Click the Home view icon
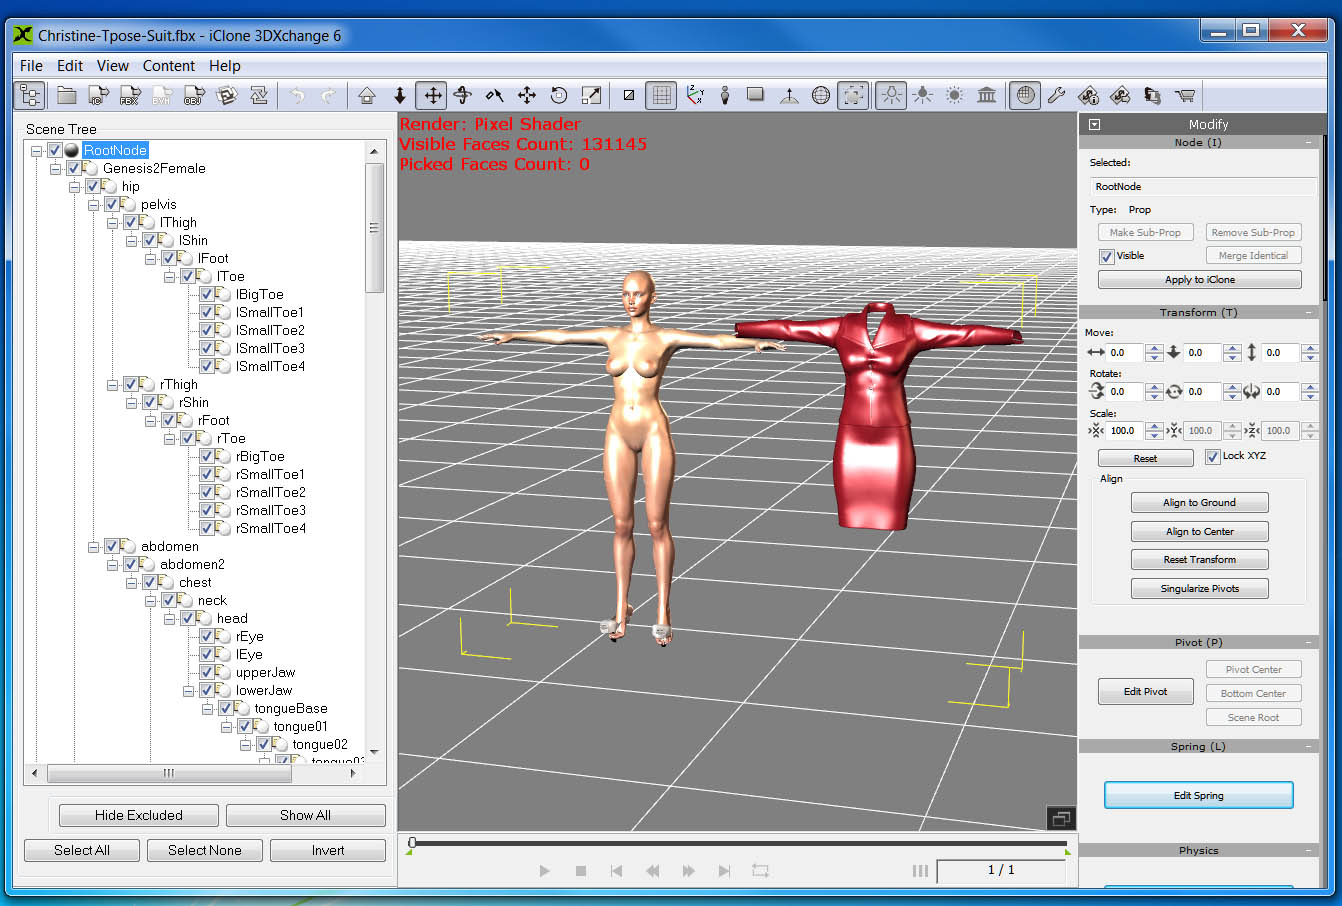Viewport: 1342px width, 906px height. tap(367, 96)
